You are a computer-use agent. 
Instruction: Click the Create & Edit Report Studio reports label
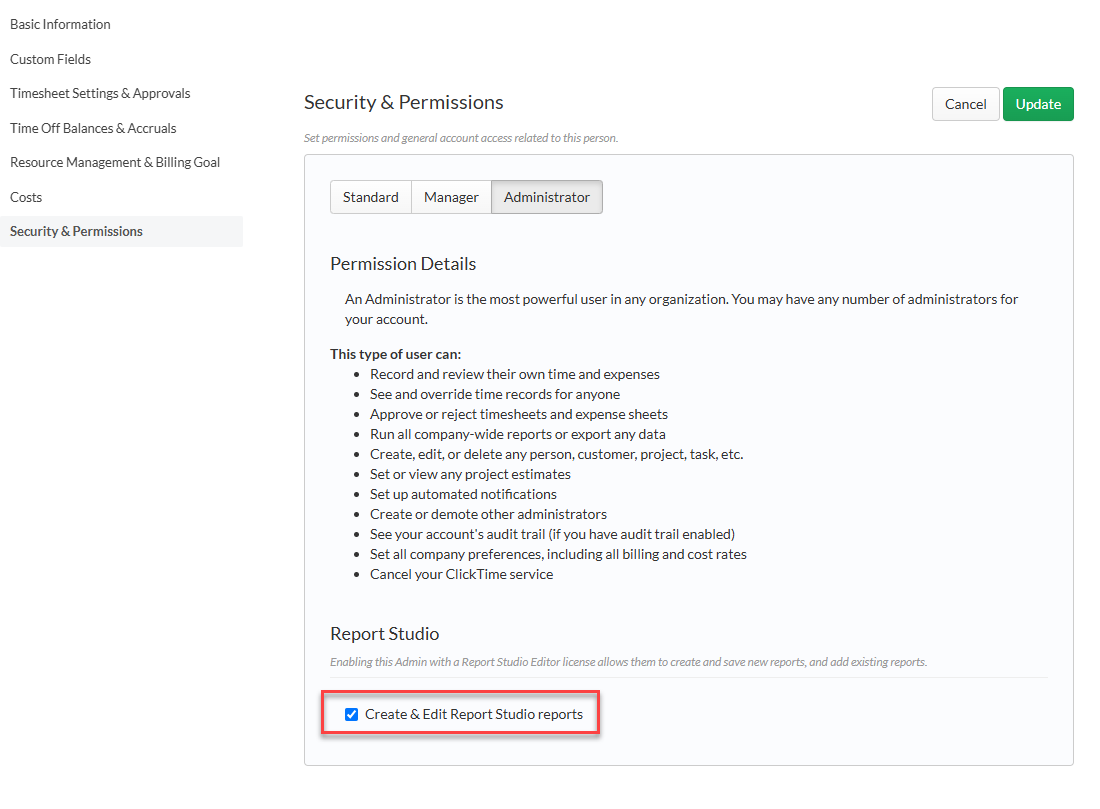pyautogui.click(x=474, y=714)
